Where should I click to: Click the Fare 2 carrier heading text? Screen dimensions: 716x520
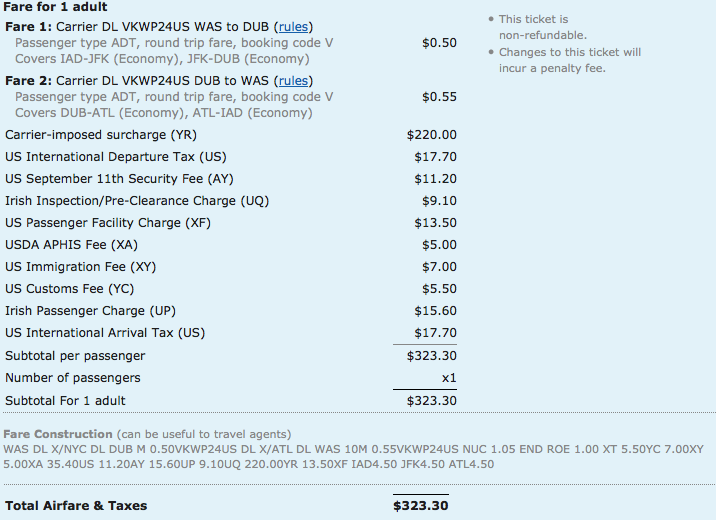coord(159,81)
